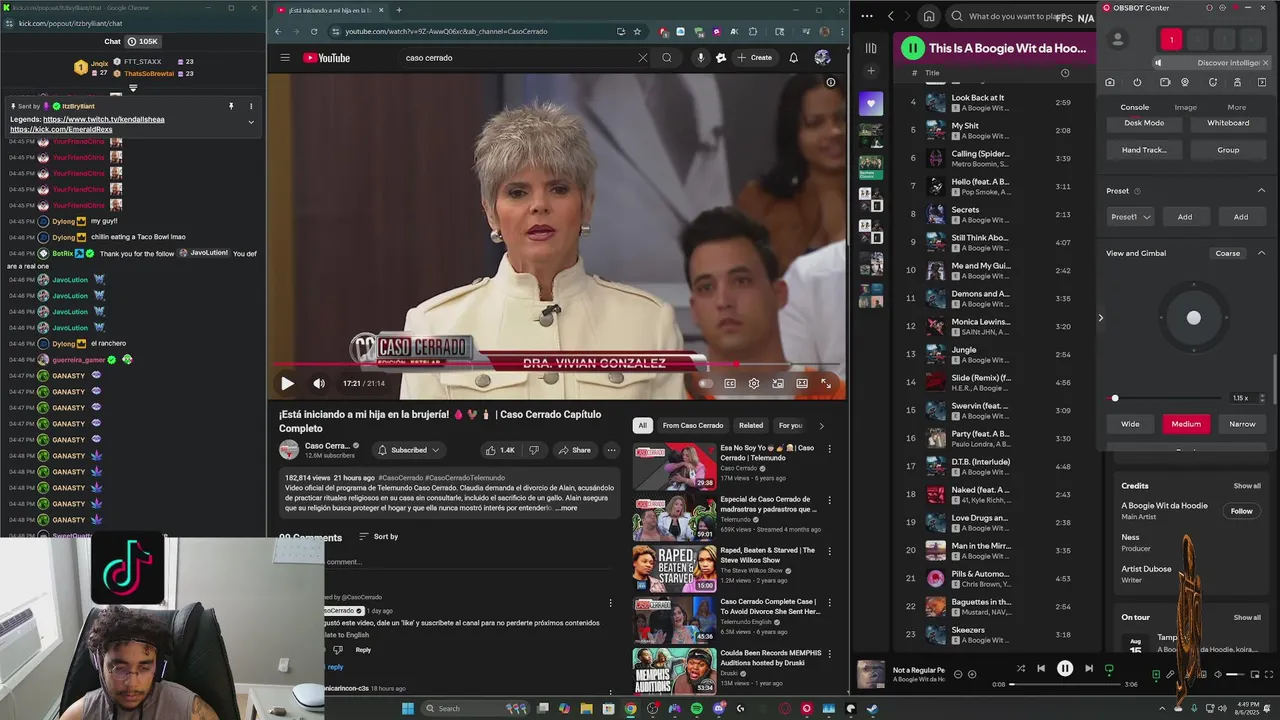This screenshot has height=720, width=1280.
Task: Go to Spotify Home
Action: coord(929,16)
